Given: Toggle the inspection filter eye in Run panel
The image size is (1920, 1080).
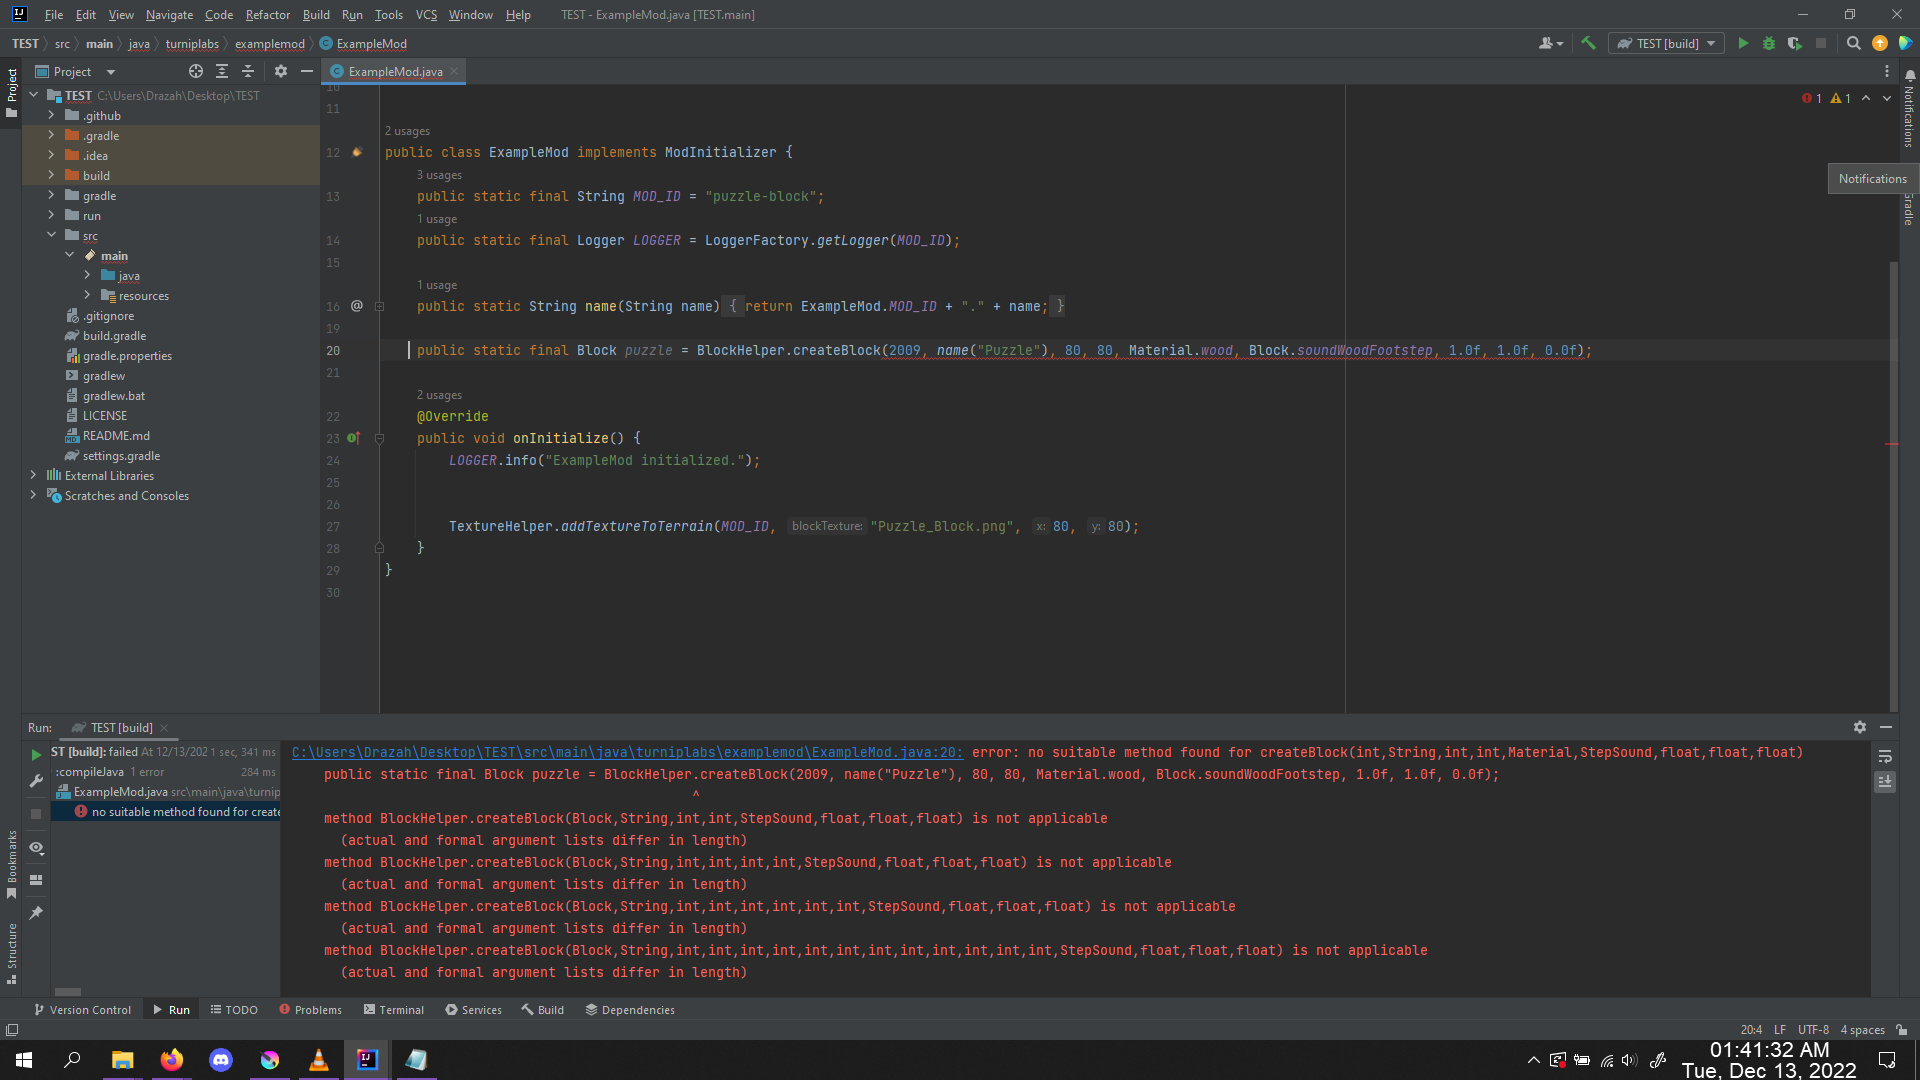Looking at the screenshot, I should point(36,847).
